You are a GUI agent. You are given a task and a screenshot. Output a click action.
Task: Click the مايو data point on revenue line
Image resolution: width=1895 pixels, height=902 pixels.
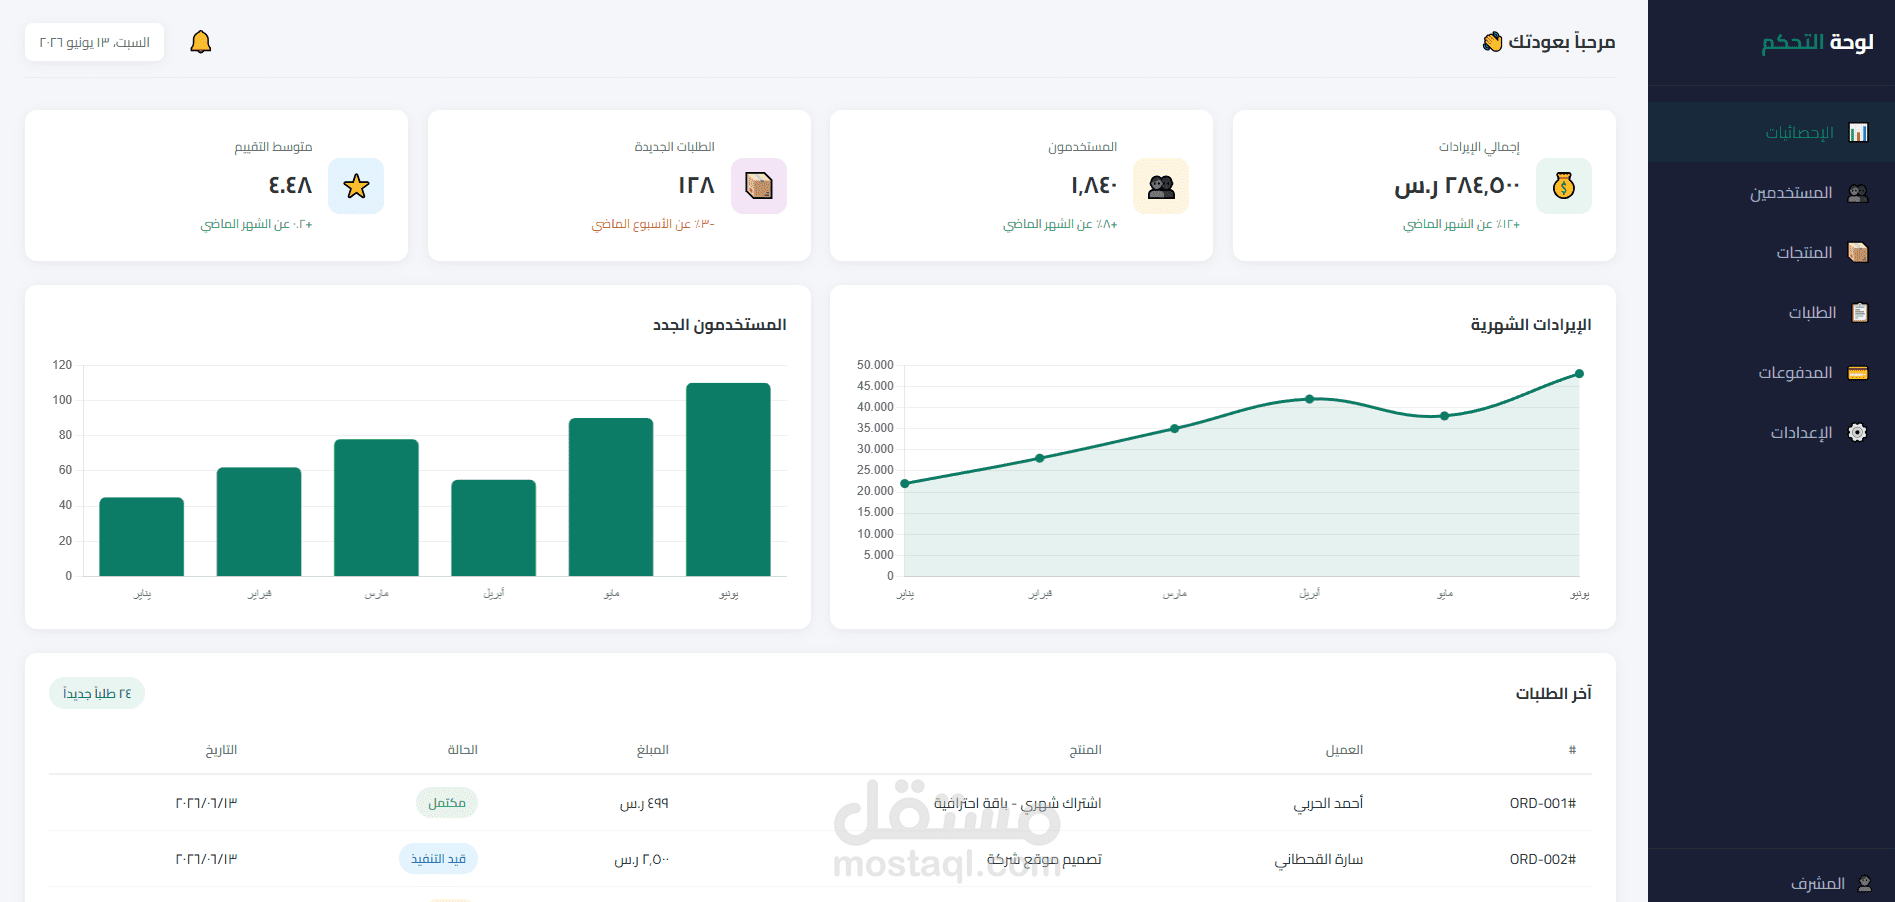[x=1444, y=416]
